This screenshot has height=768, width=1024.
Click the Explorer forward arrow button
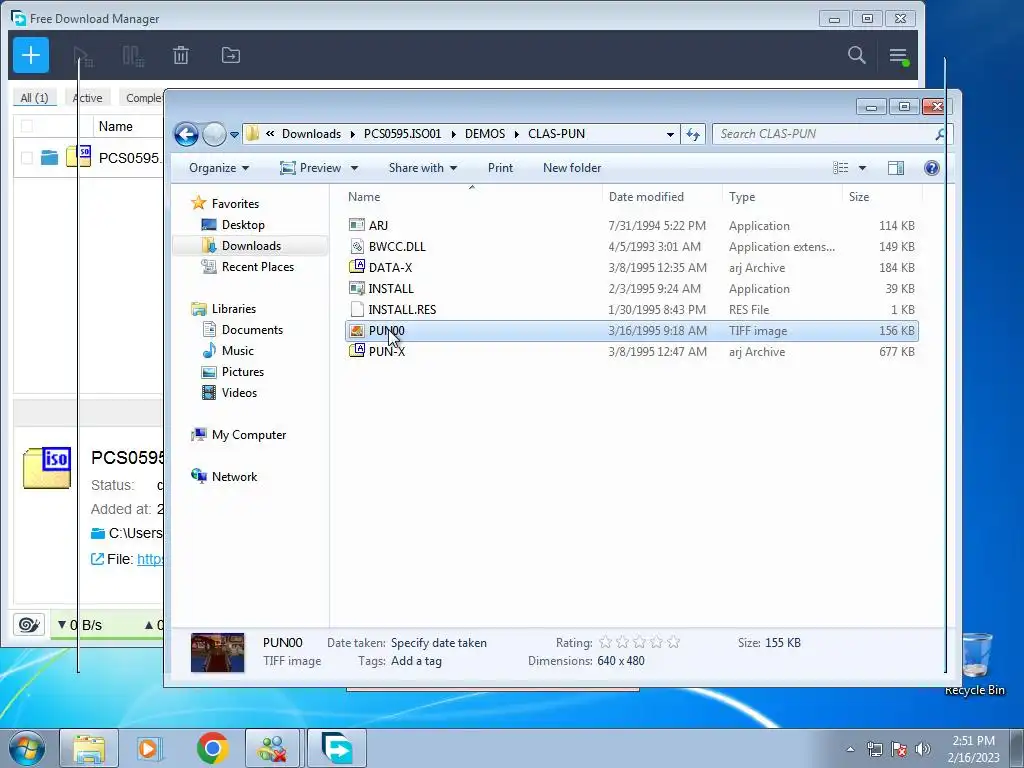(214, 135)
